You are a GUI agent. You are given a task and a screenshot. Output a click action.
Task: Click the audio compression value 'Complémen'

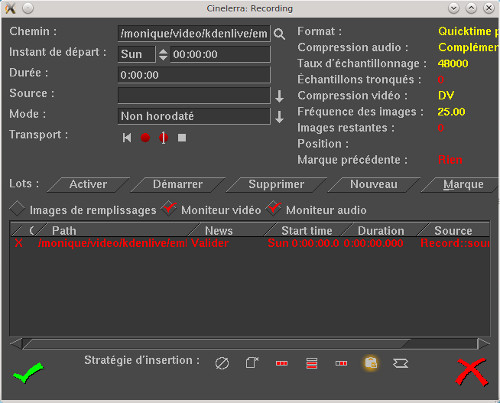[468, 47]
